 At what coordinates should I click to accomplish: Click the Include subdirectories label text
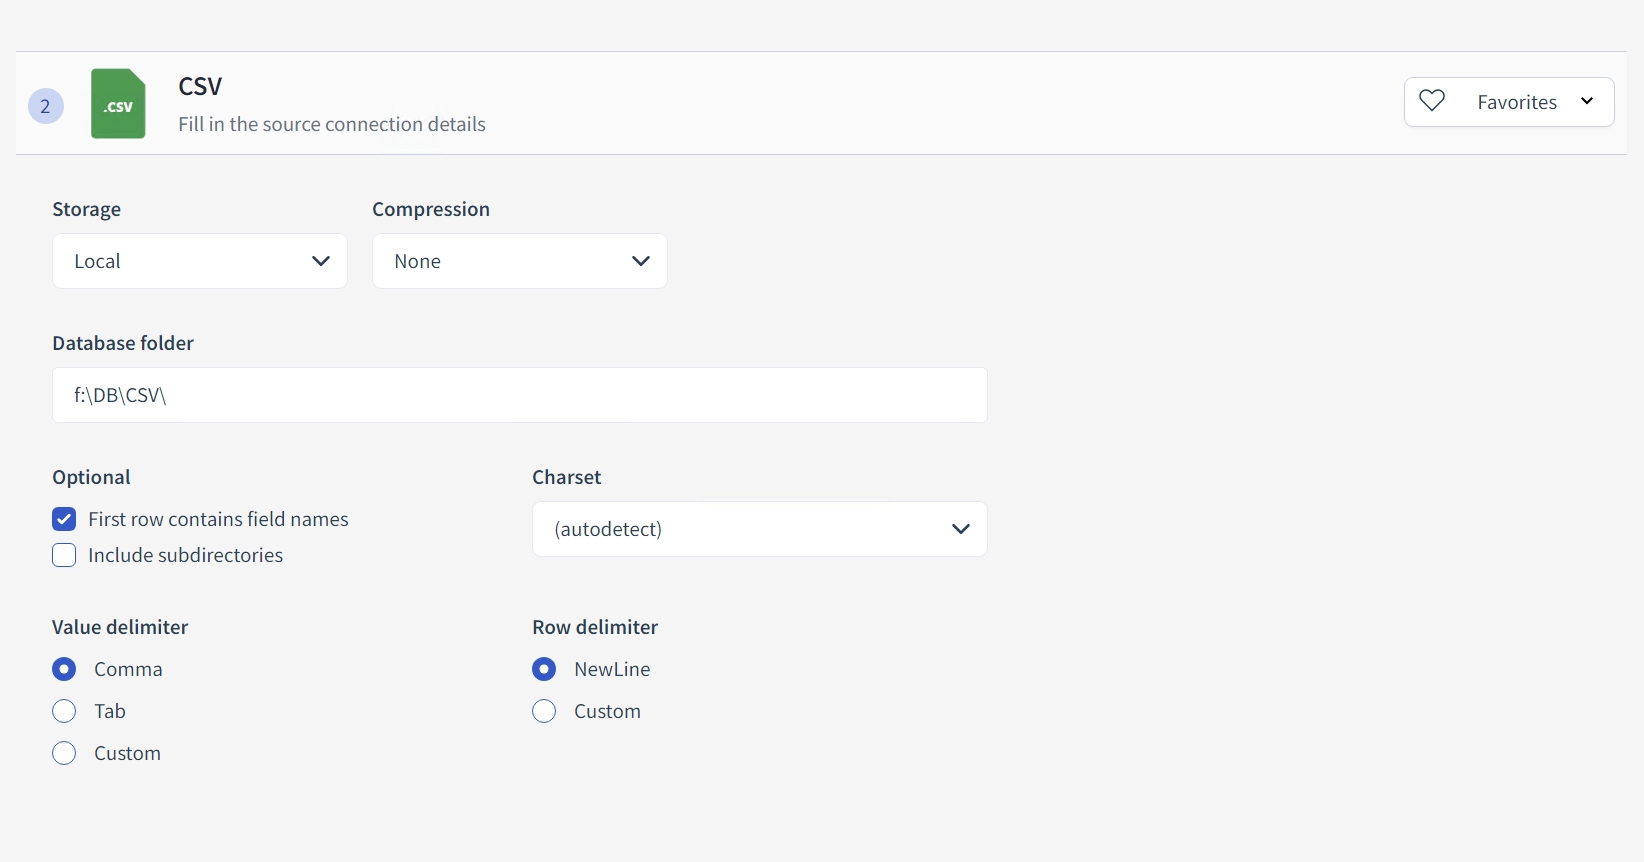185,555
